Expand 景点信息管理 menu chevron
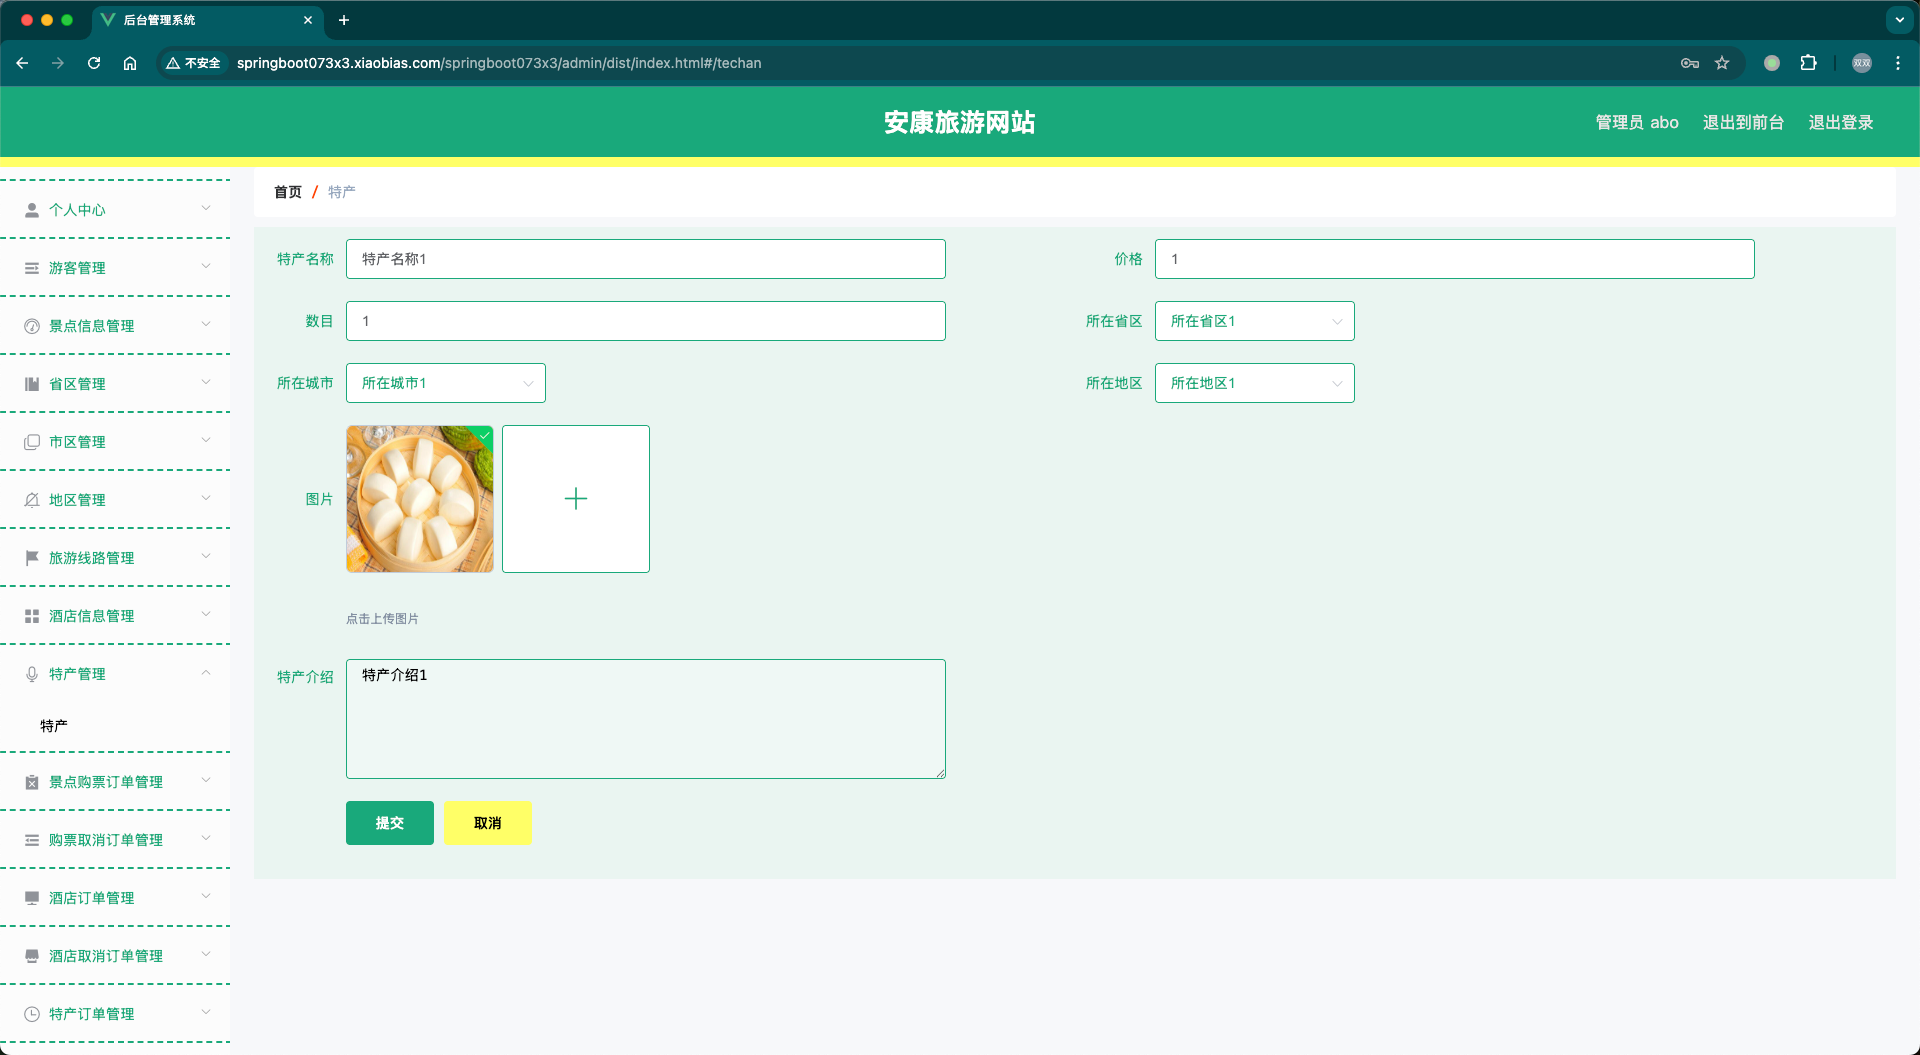The height and width of the screenshot is (1055, 1920). pos(206,324)
